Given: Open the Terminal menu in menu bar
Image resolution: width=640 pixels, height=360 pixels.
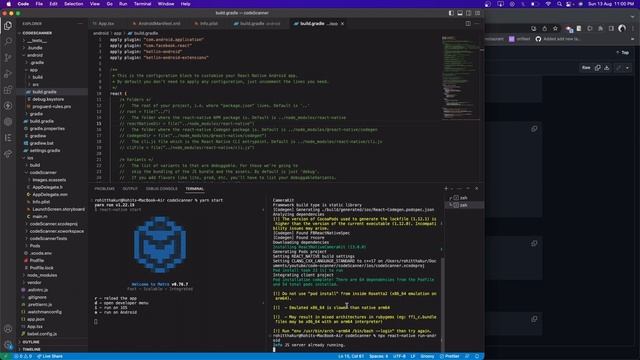Looking at the screenshot, I should (142, 4).
